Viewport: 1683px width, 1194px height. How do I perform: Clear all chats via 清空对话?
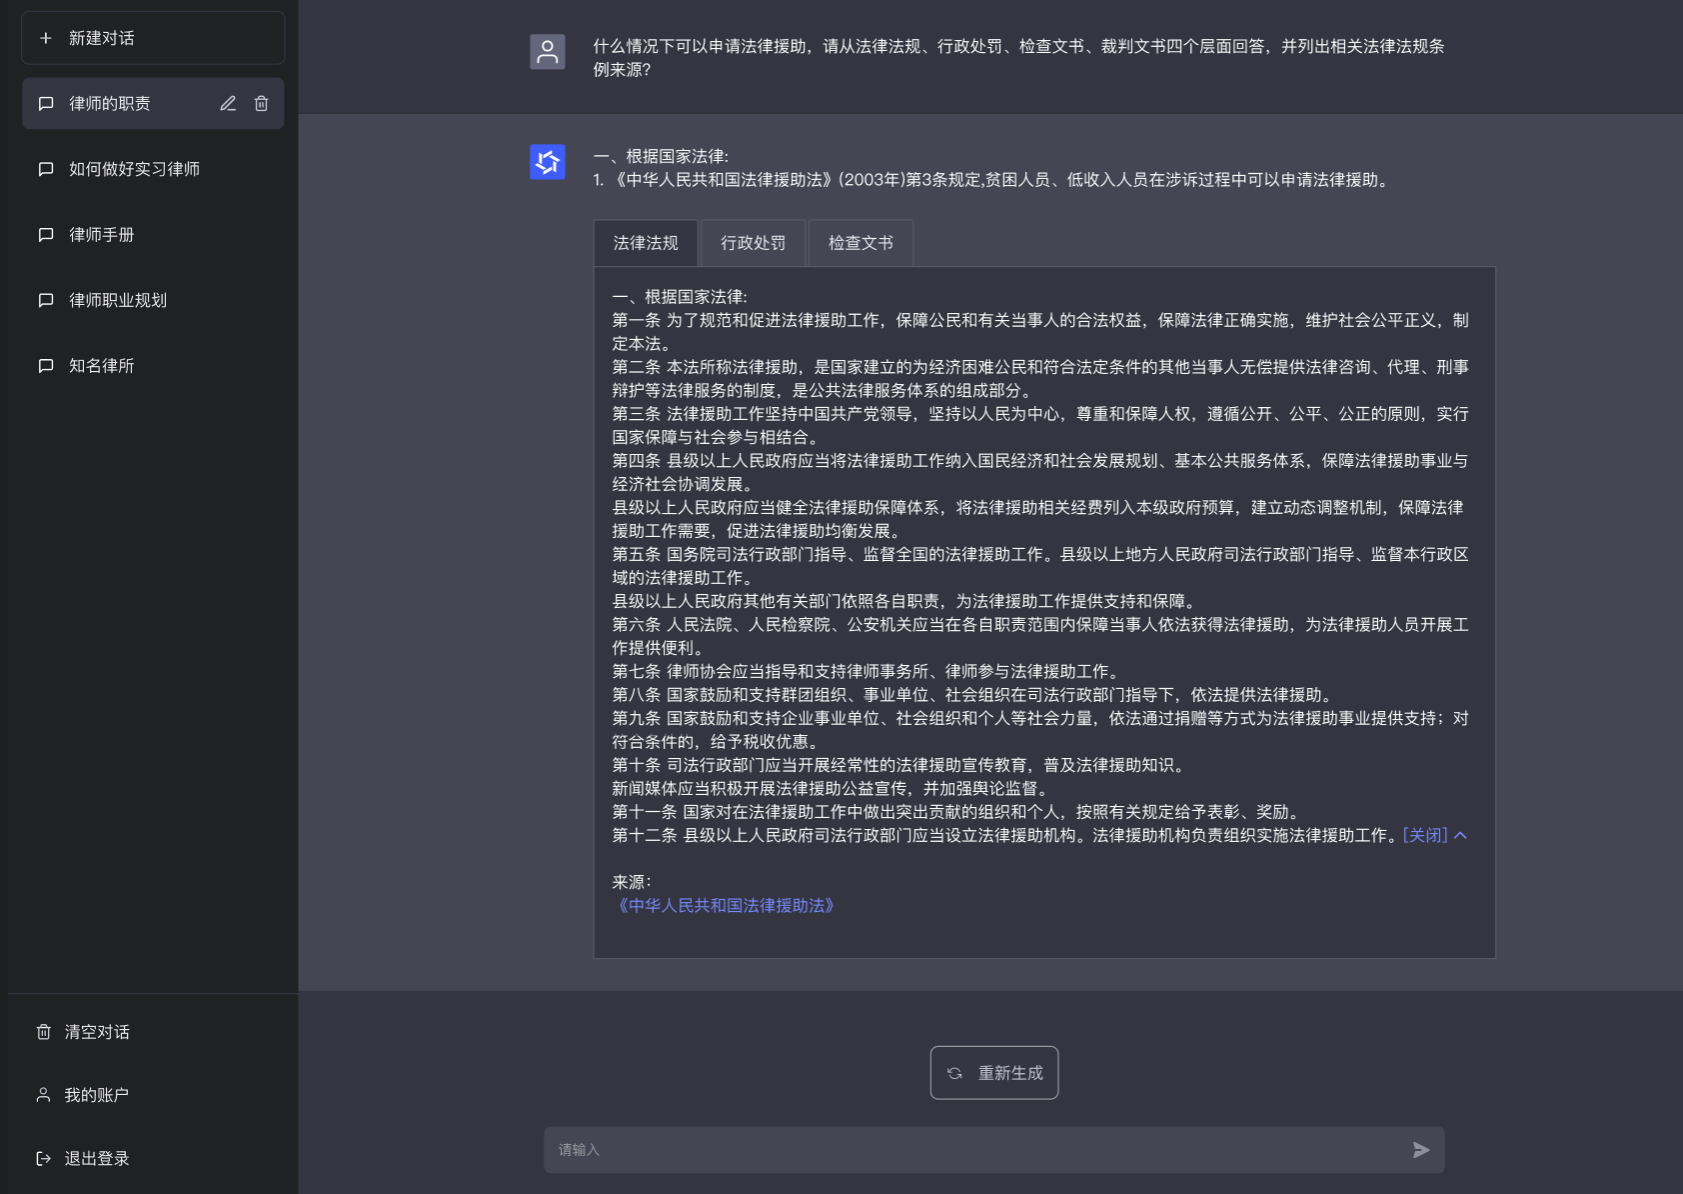[97, 1032]
